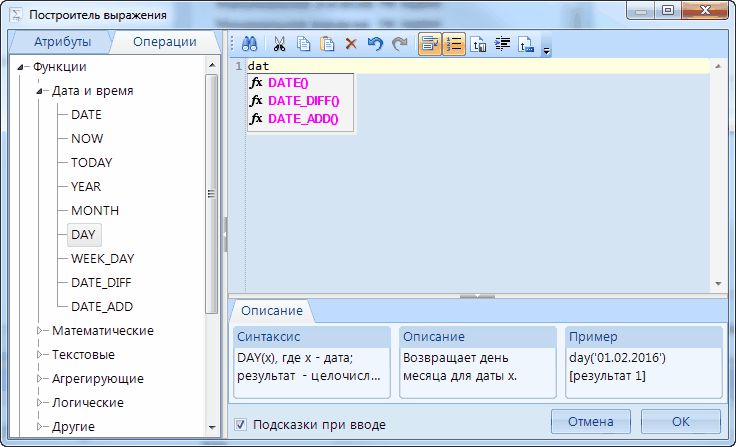Confirm with the OK button
The width and height of the screenshot is (736, 447).
pyautogui.click(x=680, y=420)
